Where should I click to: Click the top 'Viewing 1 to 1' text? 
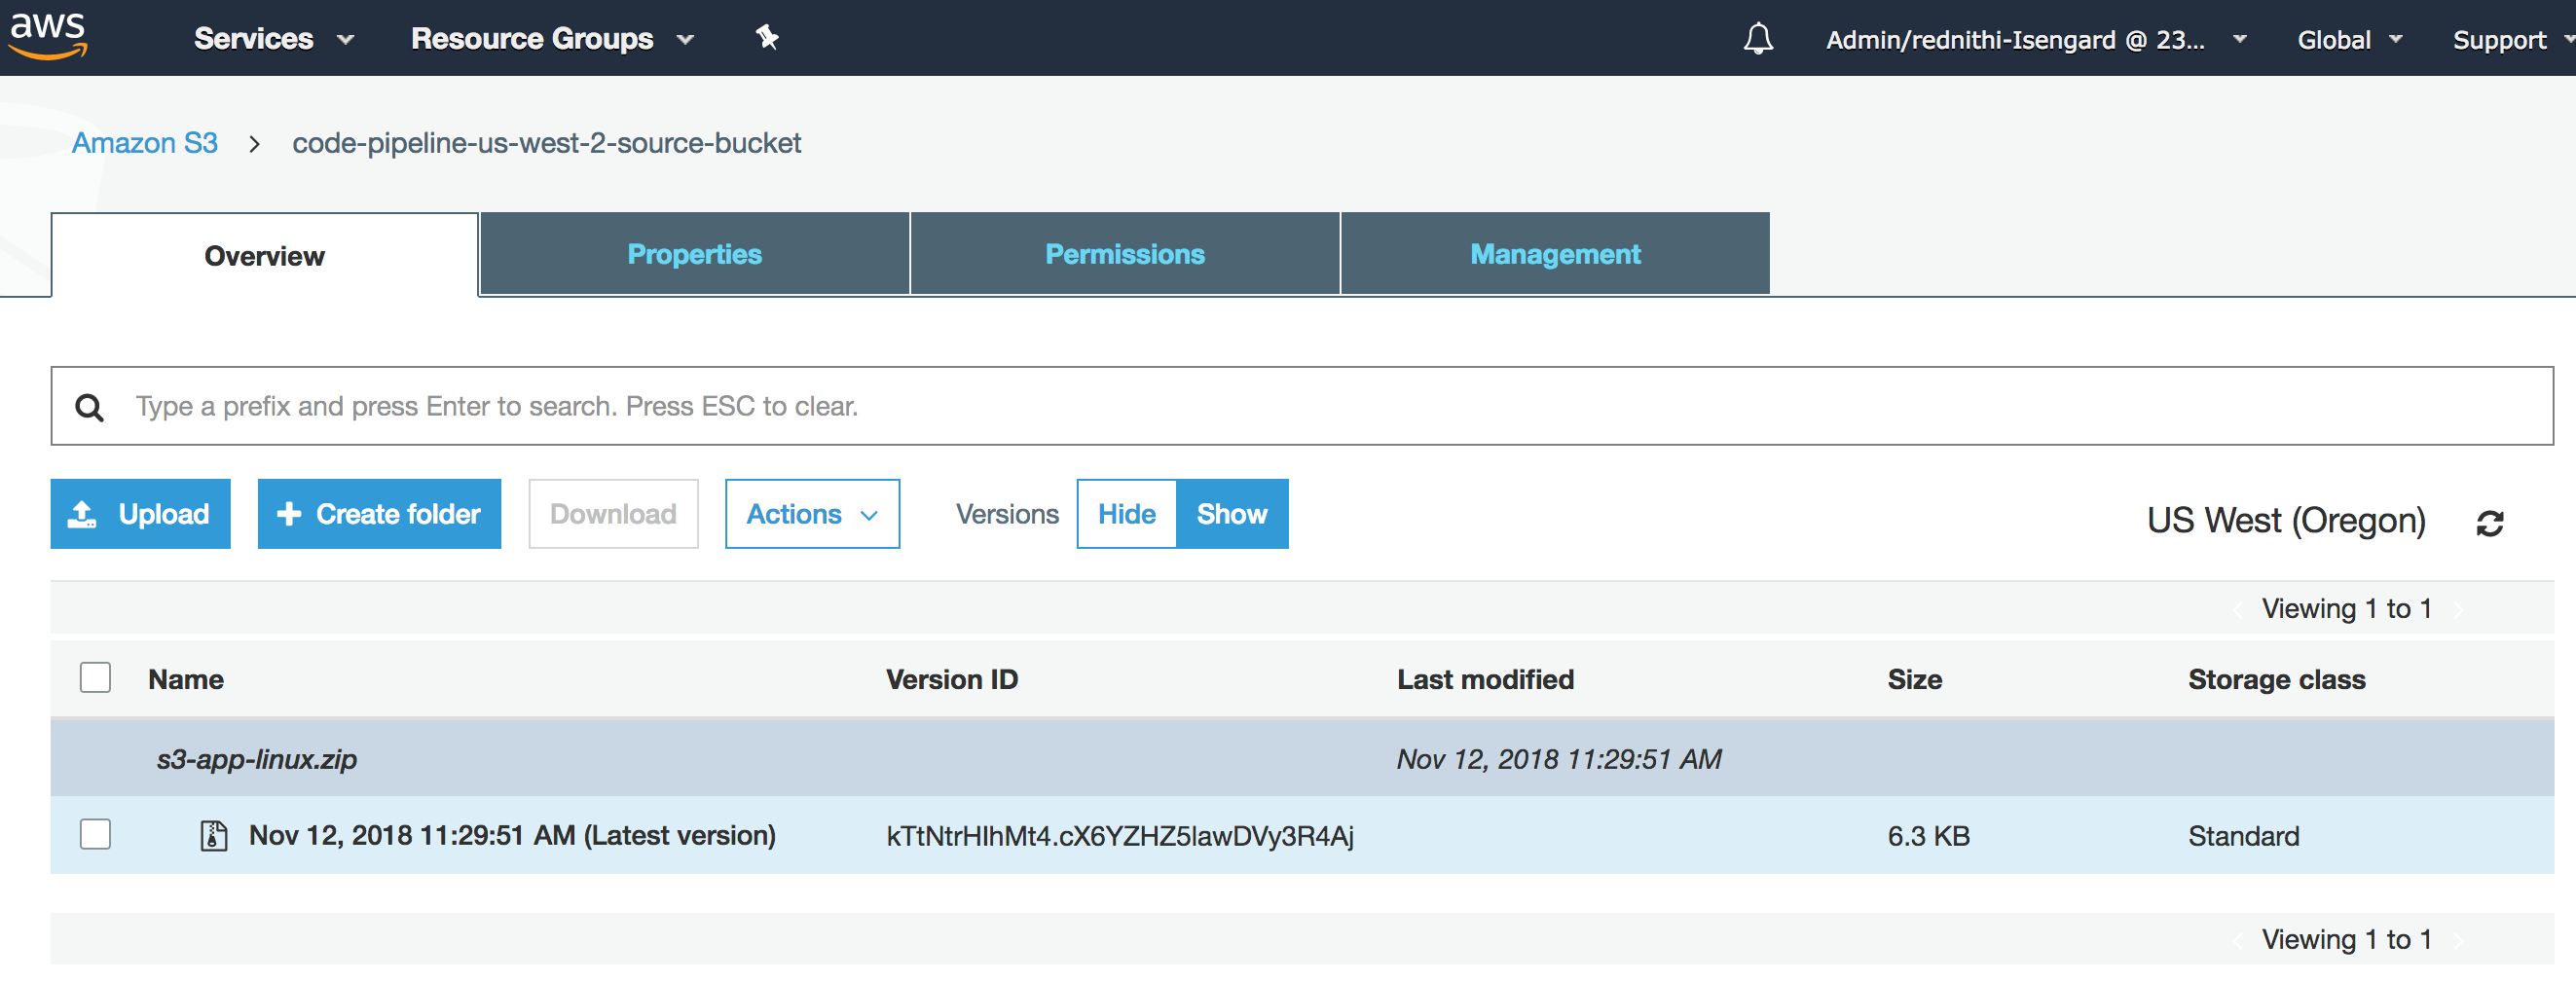pyautogui.click(x=2346, y=609)
